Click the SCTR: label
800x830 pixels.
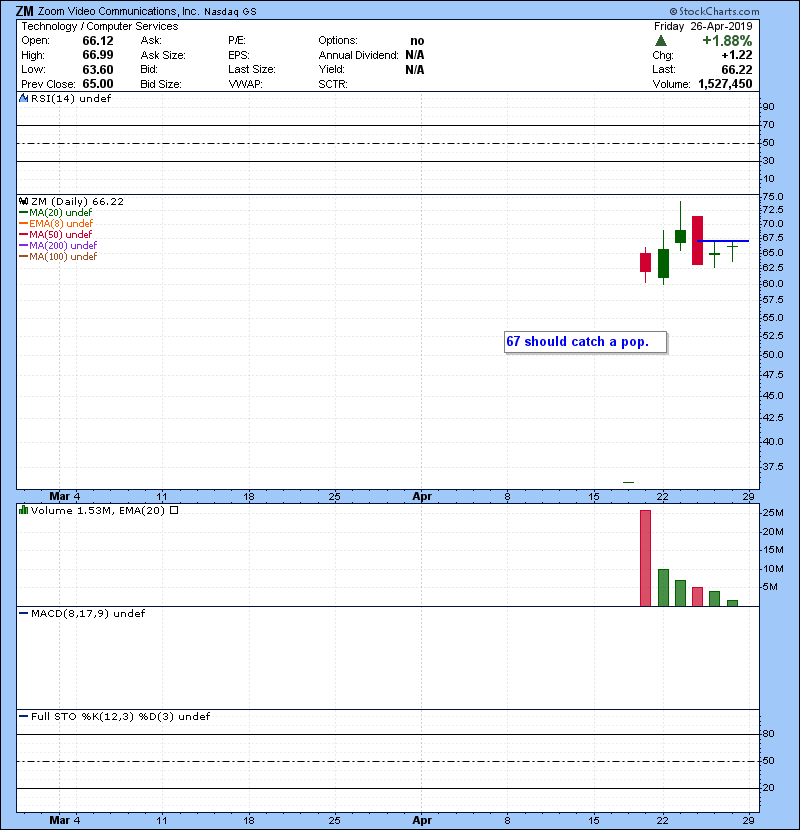click(333, 84)
